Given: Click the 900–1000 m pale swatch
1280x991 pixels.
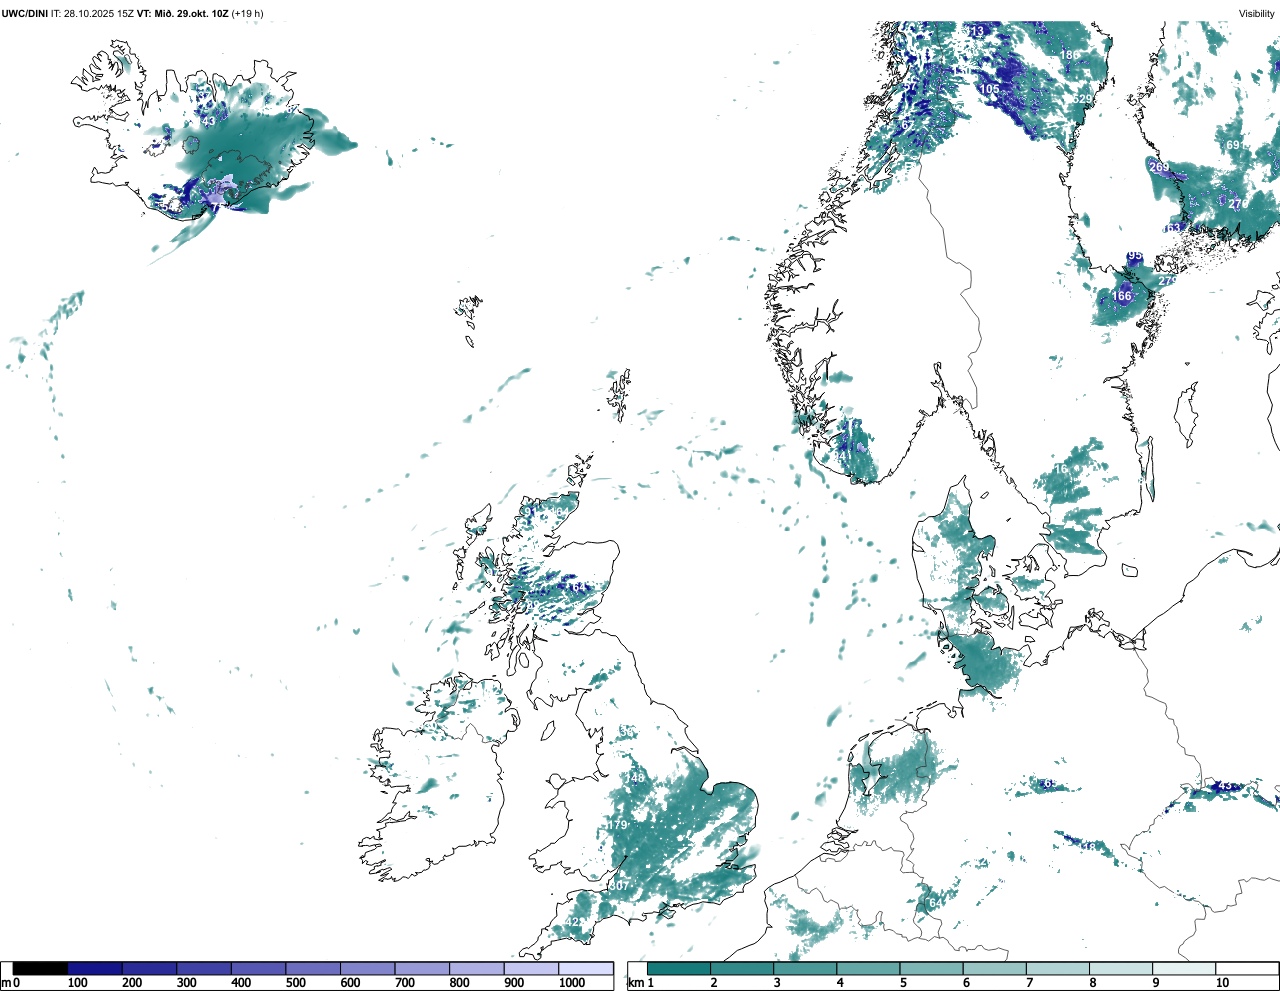Looking at the screenshot, I should pos(531,969).
